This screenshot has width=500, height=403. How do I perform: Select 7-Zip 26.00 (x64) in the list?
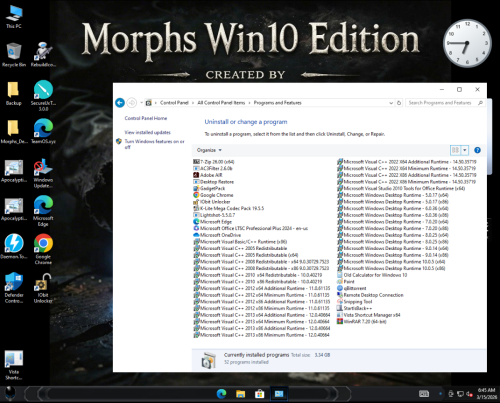pyautogui.click(x=214, y=162)
